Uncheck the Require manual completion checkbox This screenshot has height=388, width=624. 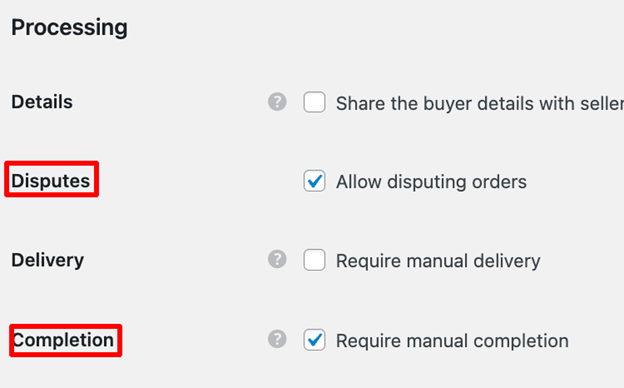tap(314, 340)
